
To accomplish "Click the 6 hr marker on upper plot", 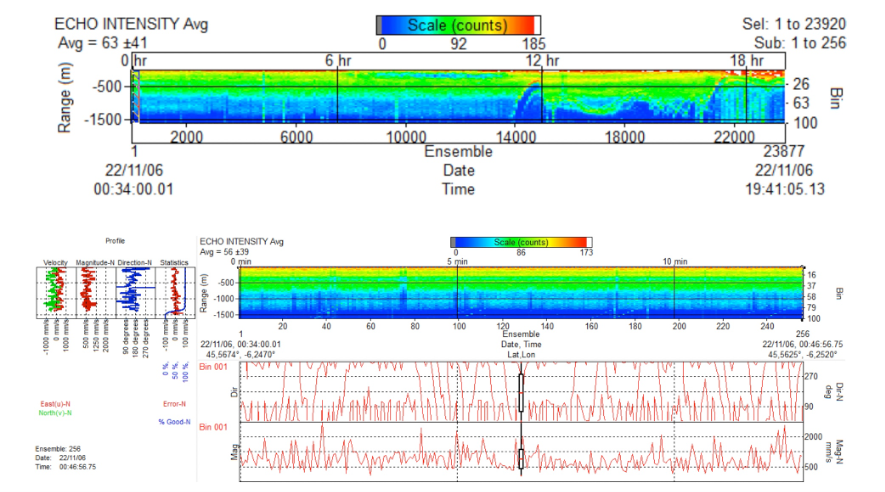I will tap(338, 61).
